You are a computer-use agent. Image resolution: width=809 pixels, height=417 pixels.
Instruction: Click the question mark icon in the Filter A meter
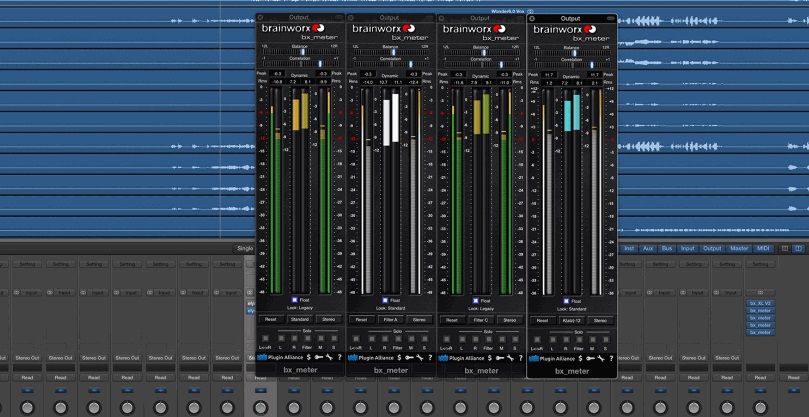[430, 356]
